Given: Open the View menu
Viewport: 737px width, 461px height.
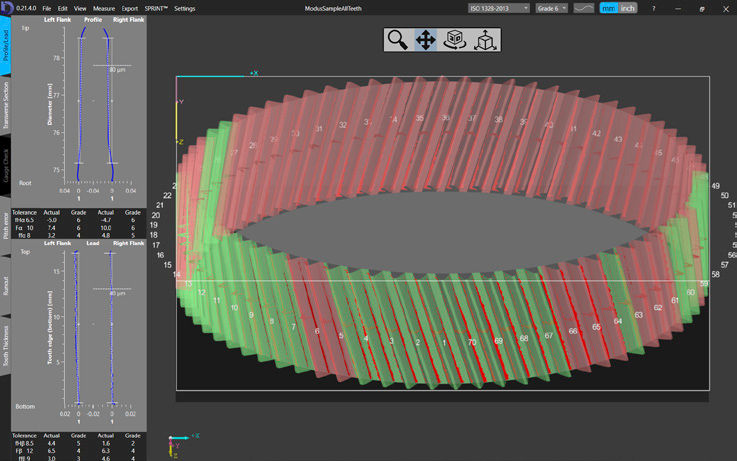Looking at the screenshot, I should 80,8.
